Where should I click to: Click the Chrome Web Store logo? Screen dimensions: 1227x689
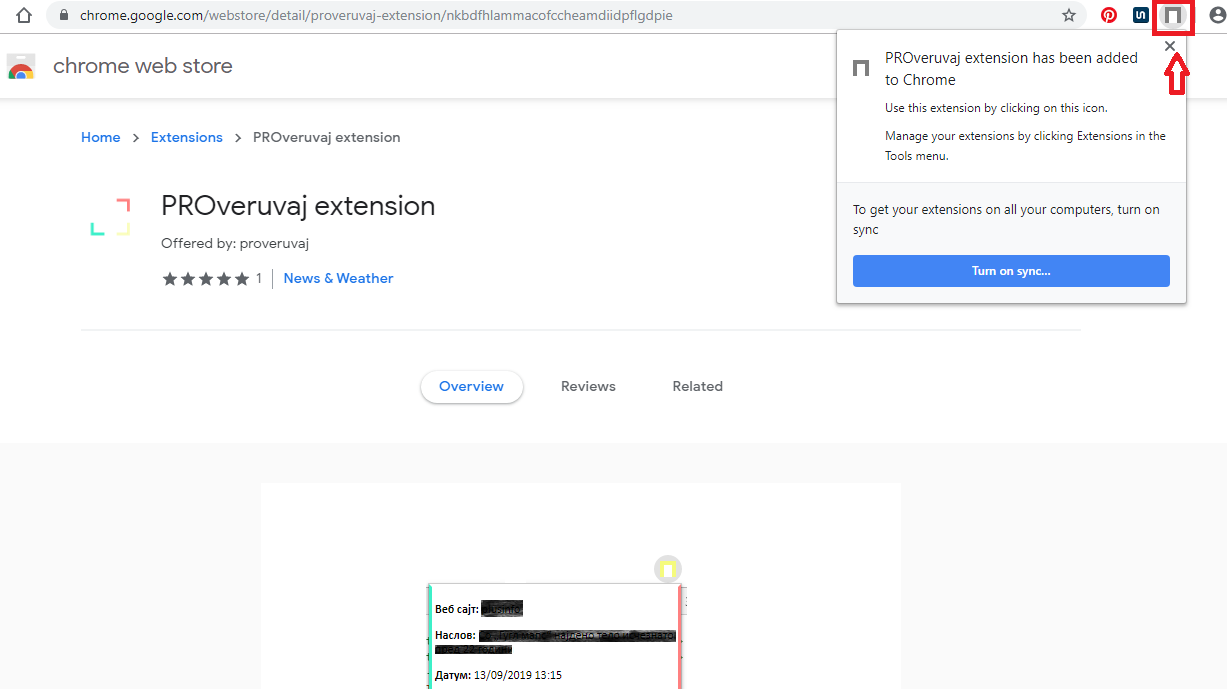(21, 67)
